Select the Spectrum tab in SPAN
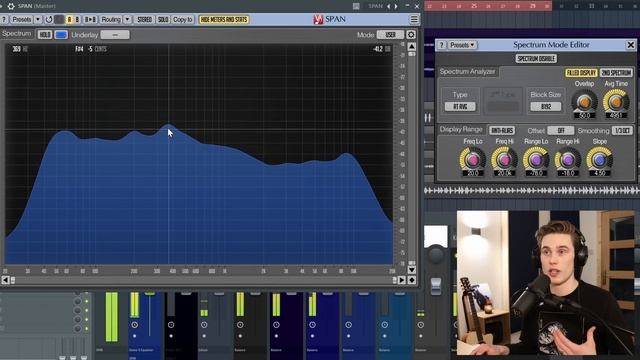Viewport: 640px width, 360px height. pos(17,34)
